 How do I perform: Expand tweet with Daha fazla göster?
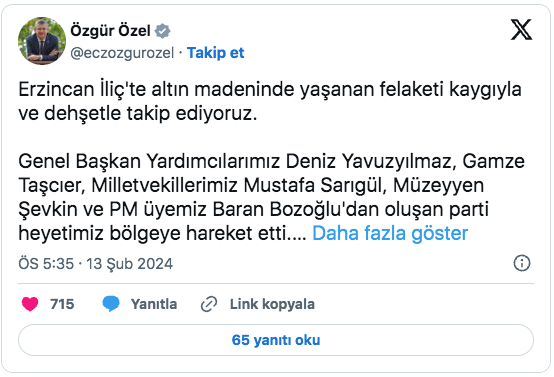click(x=390, y=233)
